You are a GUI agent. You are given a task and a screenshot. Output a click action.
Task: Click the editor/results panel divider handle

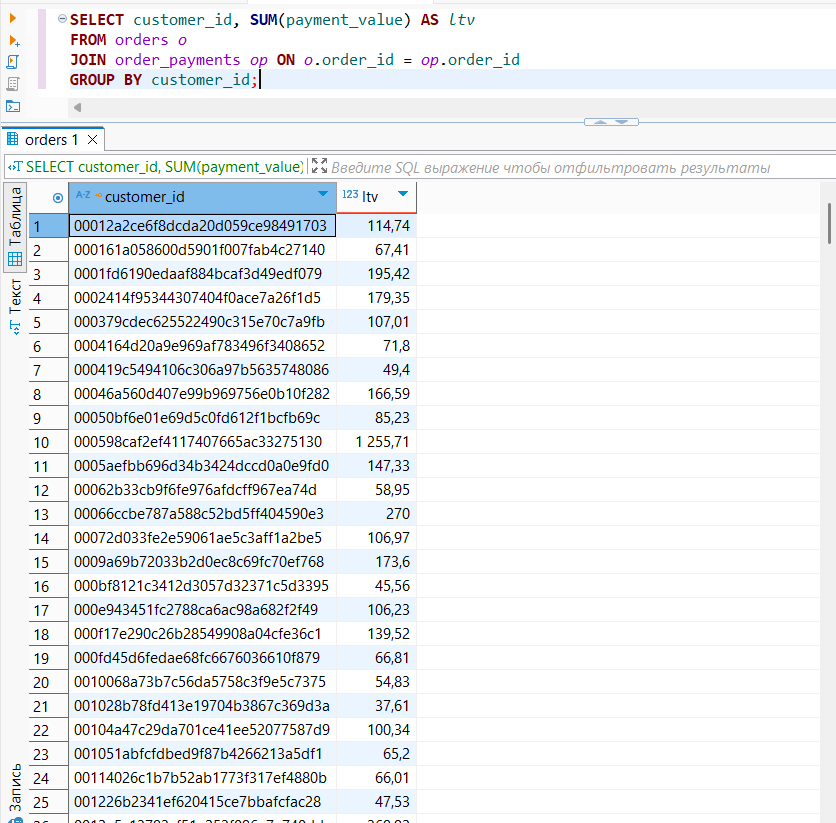click(610, 121)
